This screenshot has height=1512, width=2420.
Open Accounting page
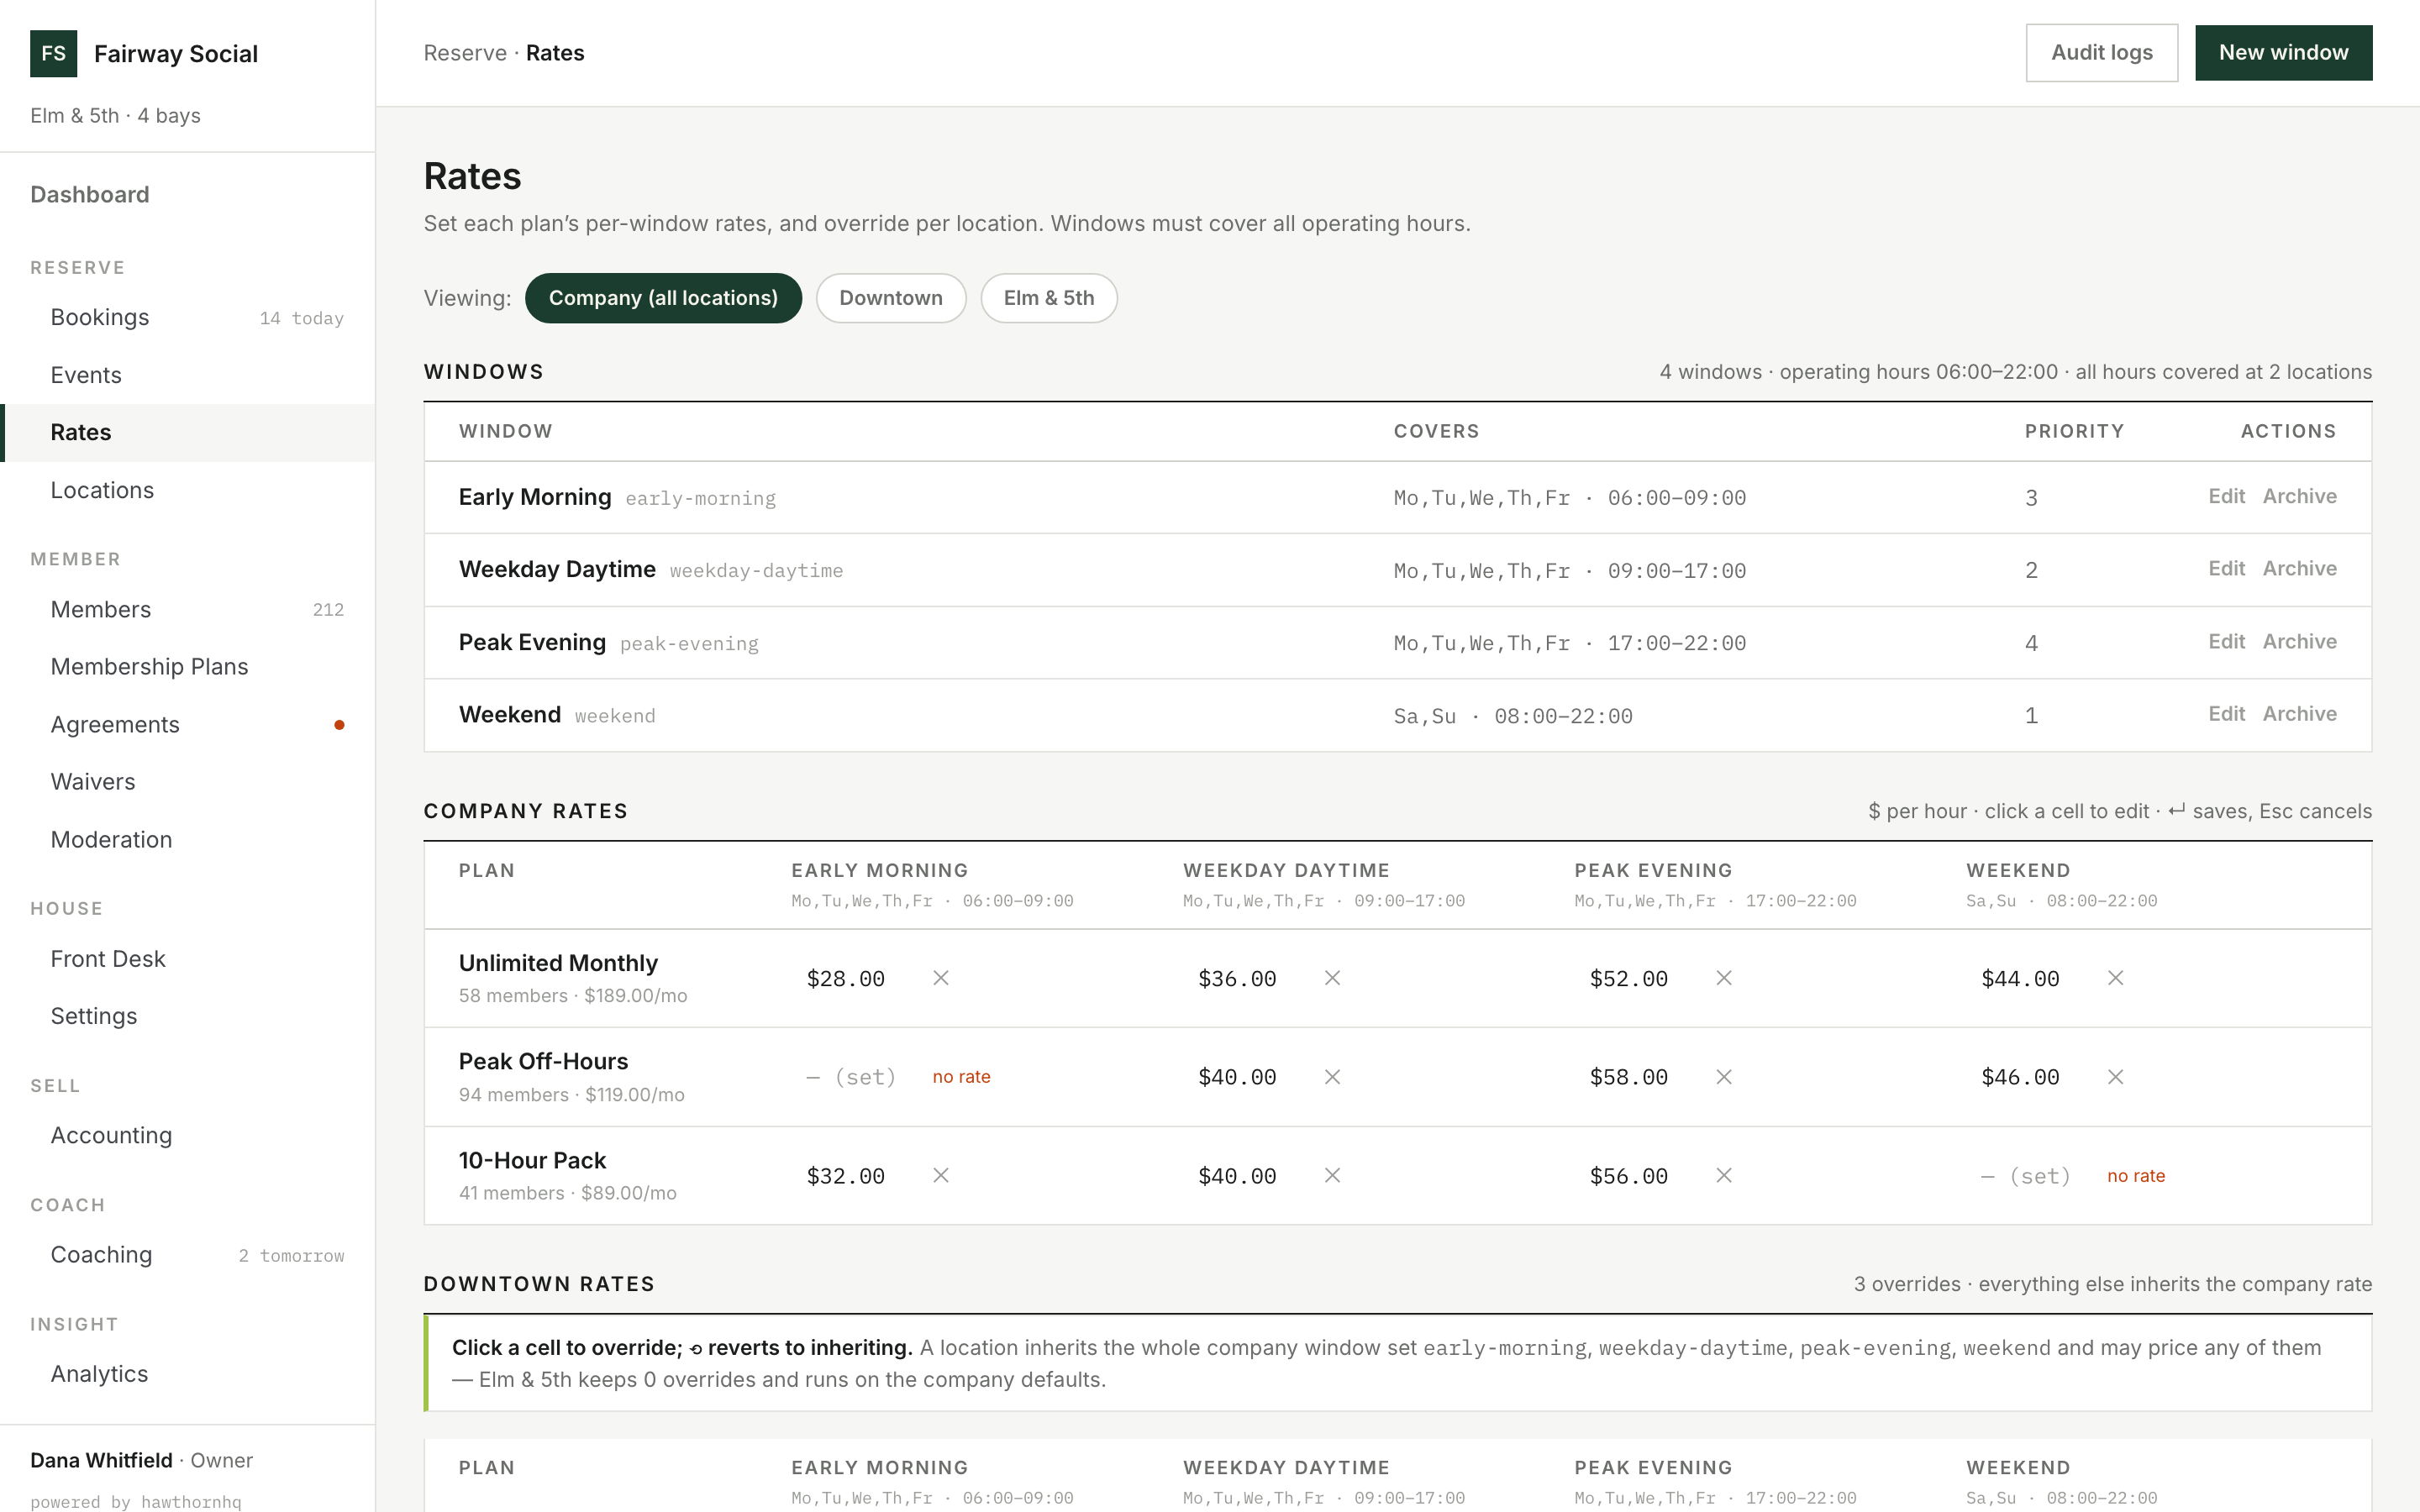click(x=187, y=1136)
